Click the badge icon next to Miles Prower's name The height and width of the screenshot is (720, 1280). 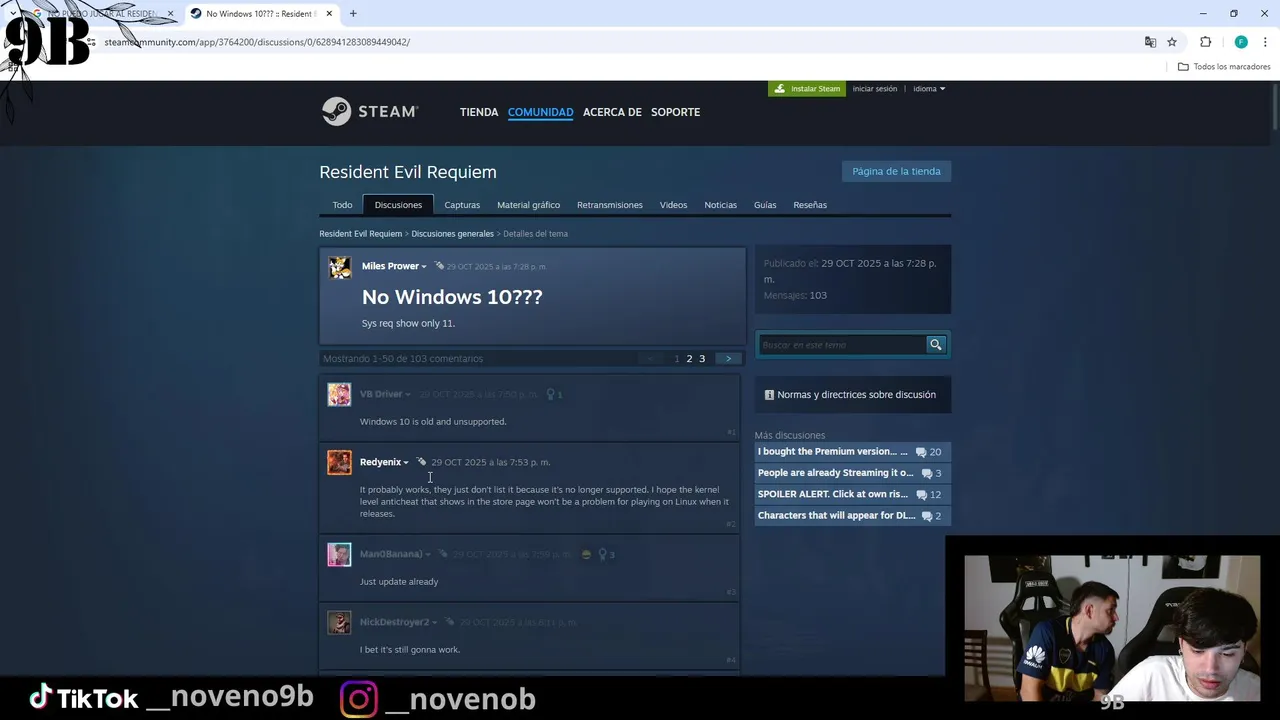click(439, 266)
